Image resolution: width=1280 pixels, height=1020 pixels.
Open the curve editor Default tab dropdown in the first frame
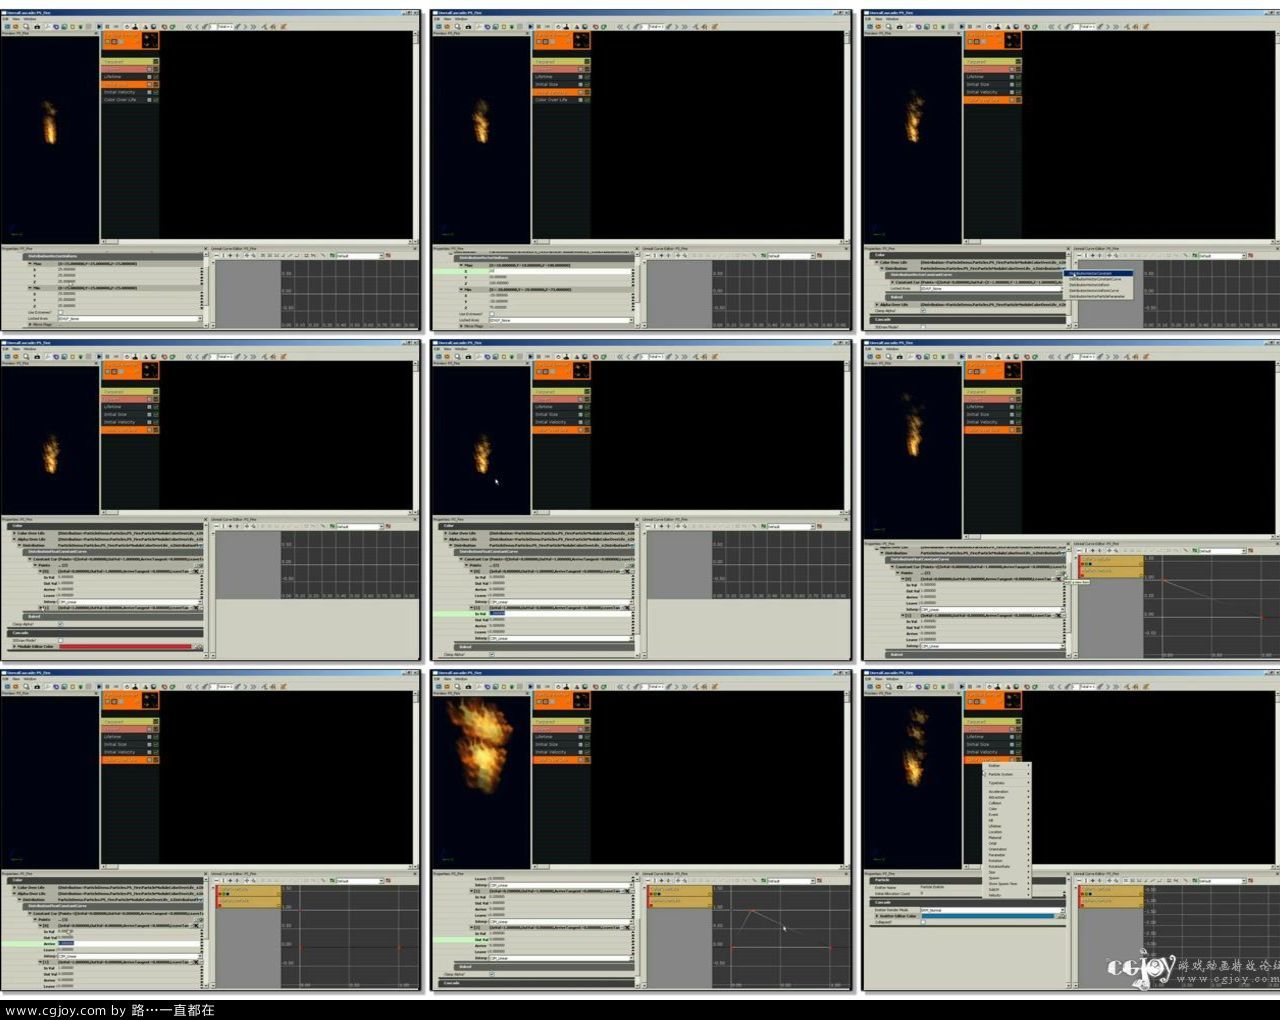click(x=360, y=255)
